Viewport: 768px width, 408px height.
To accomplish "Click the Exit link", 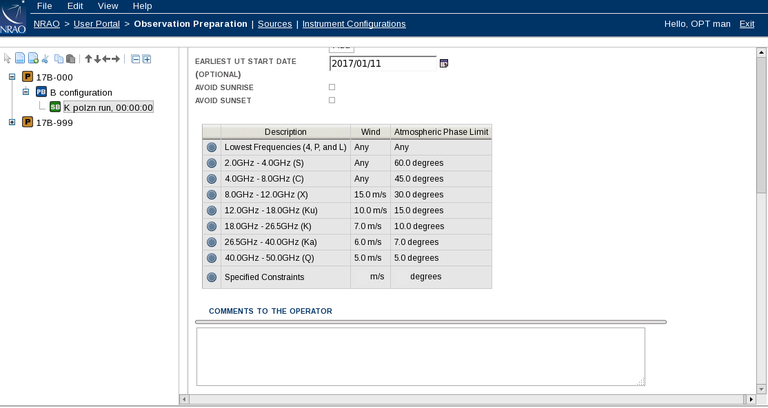I will [x=746, y=24].
